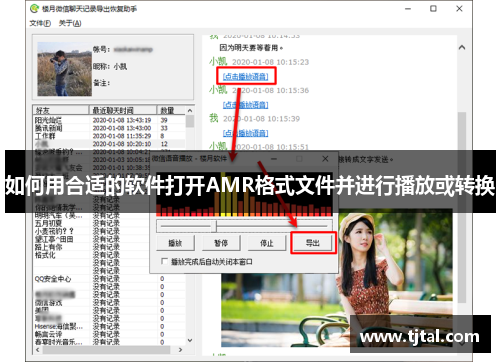Select 腾讯新闻 in the friend list
Image resolution: width=500 pixels, height=362 pixels.
(x=49, y=128)
